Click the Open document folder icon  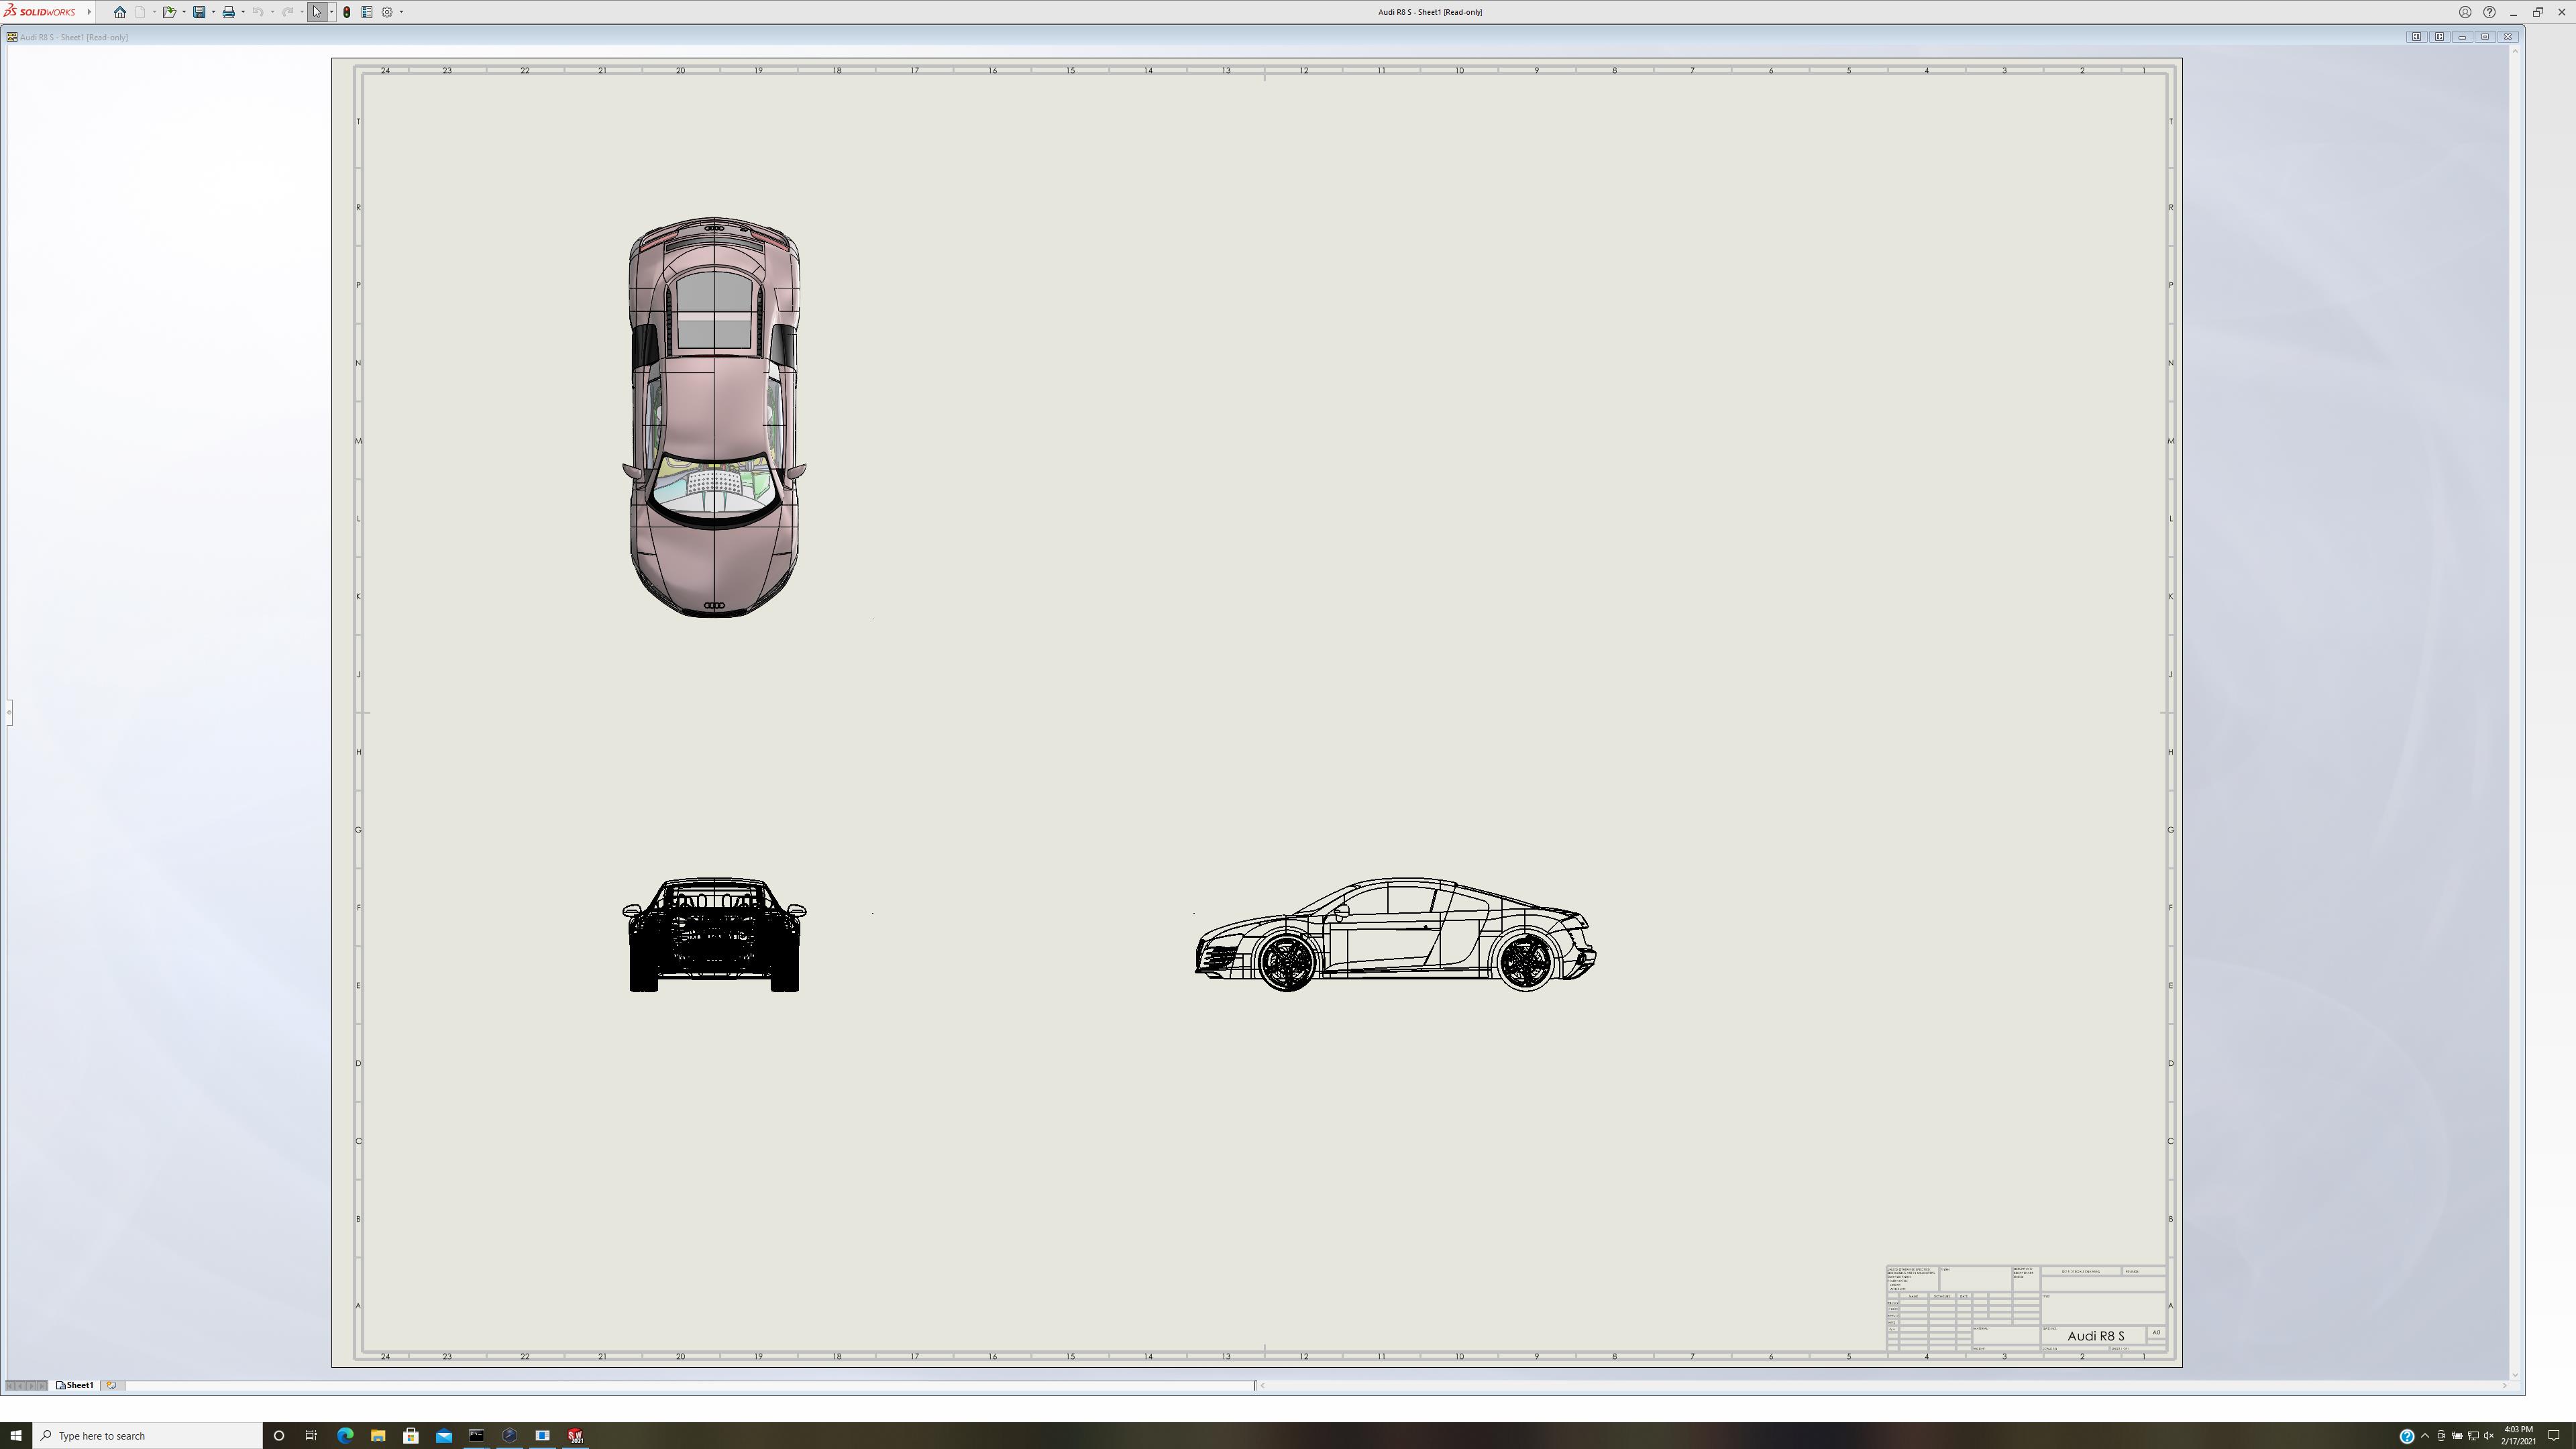pyautogui.click(x=169, y=12)
